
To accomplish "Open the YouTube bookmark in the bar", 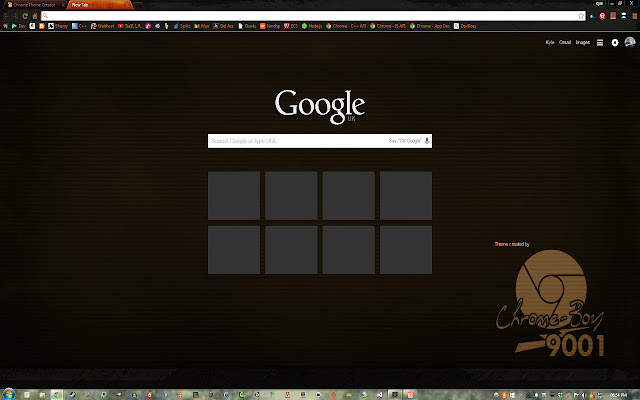I will click(x=129, y=26).
